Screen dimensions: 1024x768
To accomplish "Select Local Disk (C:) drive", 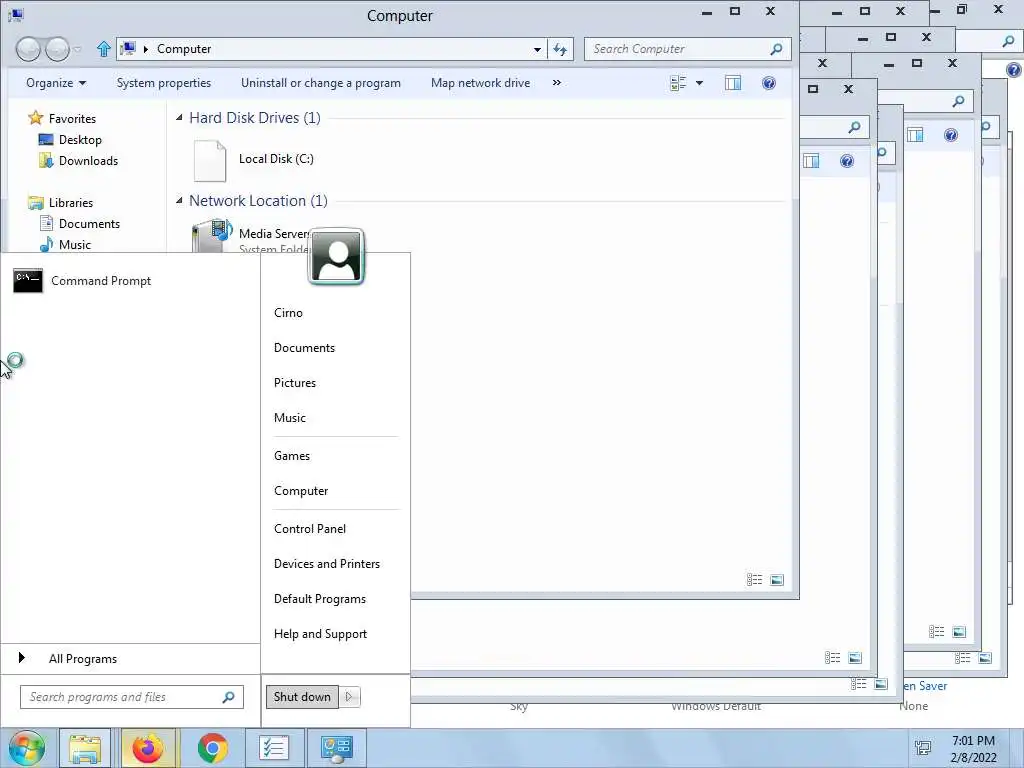I will (253, 160).
